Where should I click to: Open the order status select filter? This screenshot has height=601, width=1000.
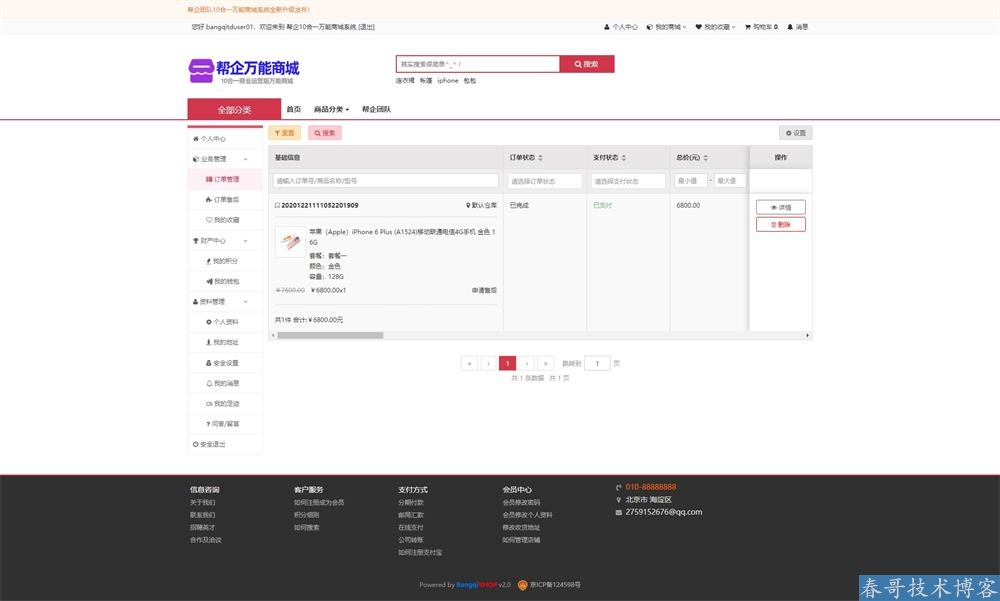[x=545, y=181]
